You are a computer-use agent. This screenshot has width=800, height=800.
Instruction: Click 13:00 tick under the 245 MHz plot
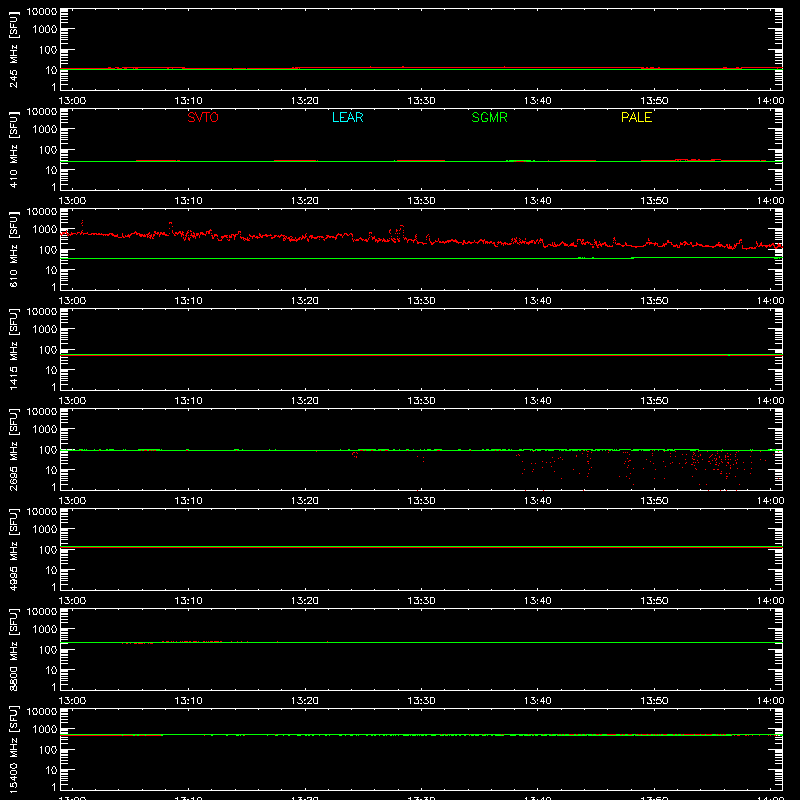point(72,101)
